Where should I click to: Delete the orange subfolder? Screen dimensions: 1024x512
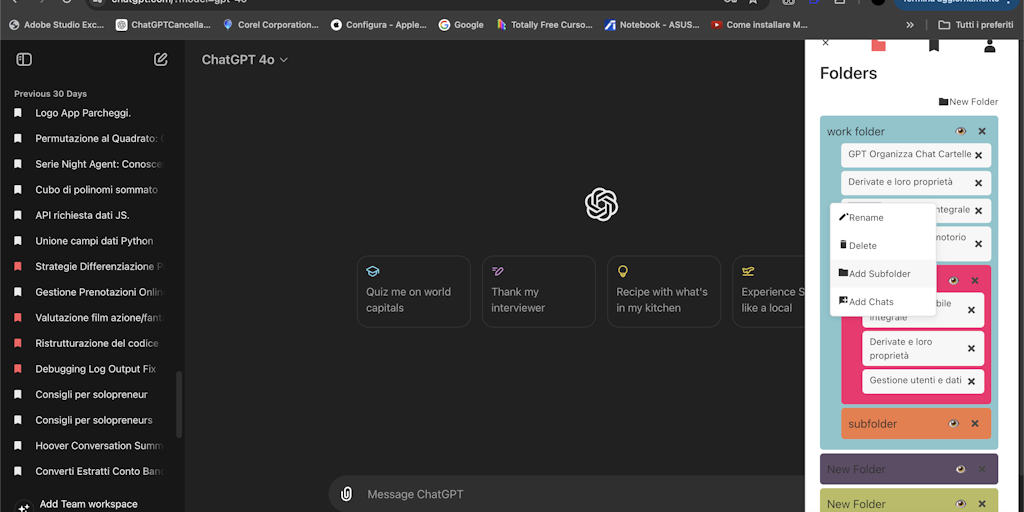(975, 424)
